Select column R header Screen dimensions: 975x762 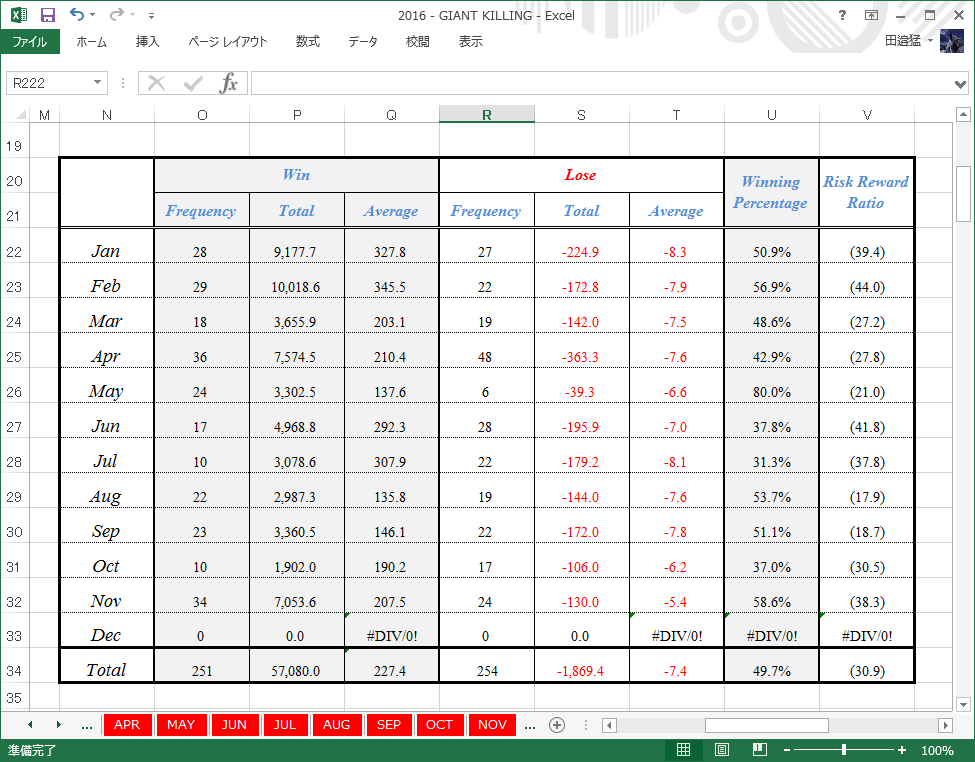486,114
